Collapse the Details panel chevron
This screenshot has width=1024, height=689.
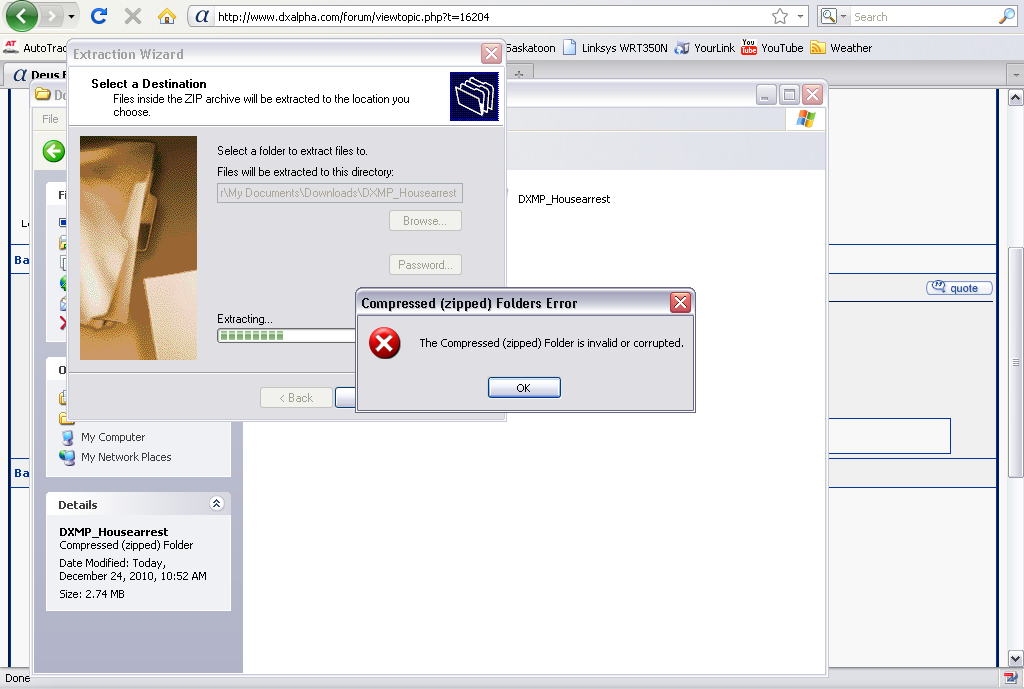point(217,504)
